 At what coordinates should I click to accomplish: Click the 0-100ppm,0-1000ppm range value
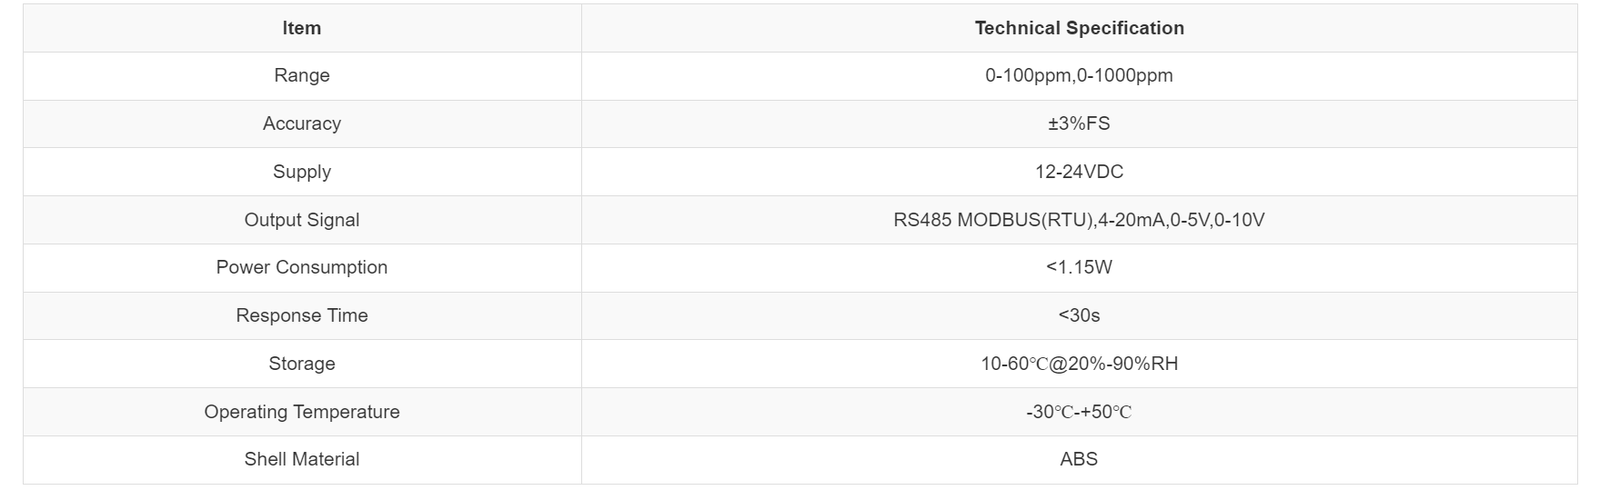click(1079, 75)
